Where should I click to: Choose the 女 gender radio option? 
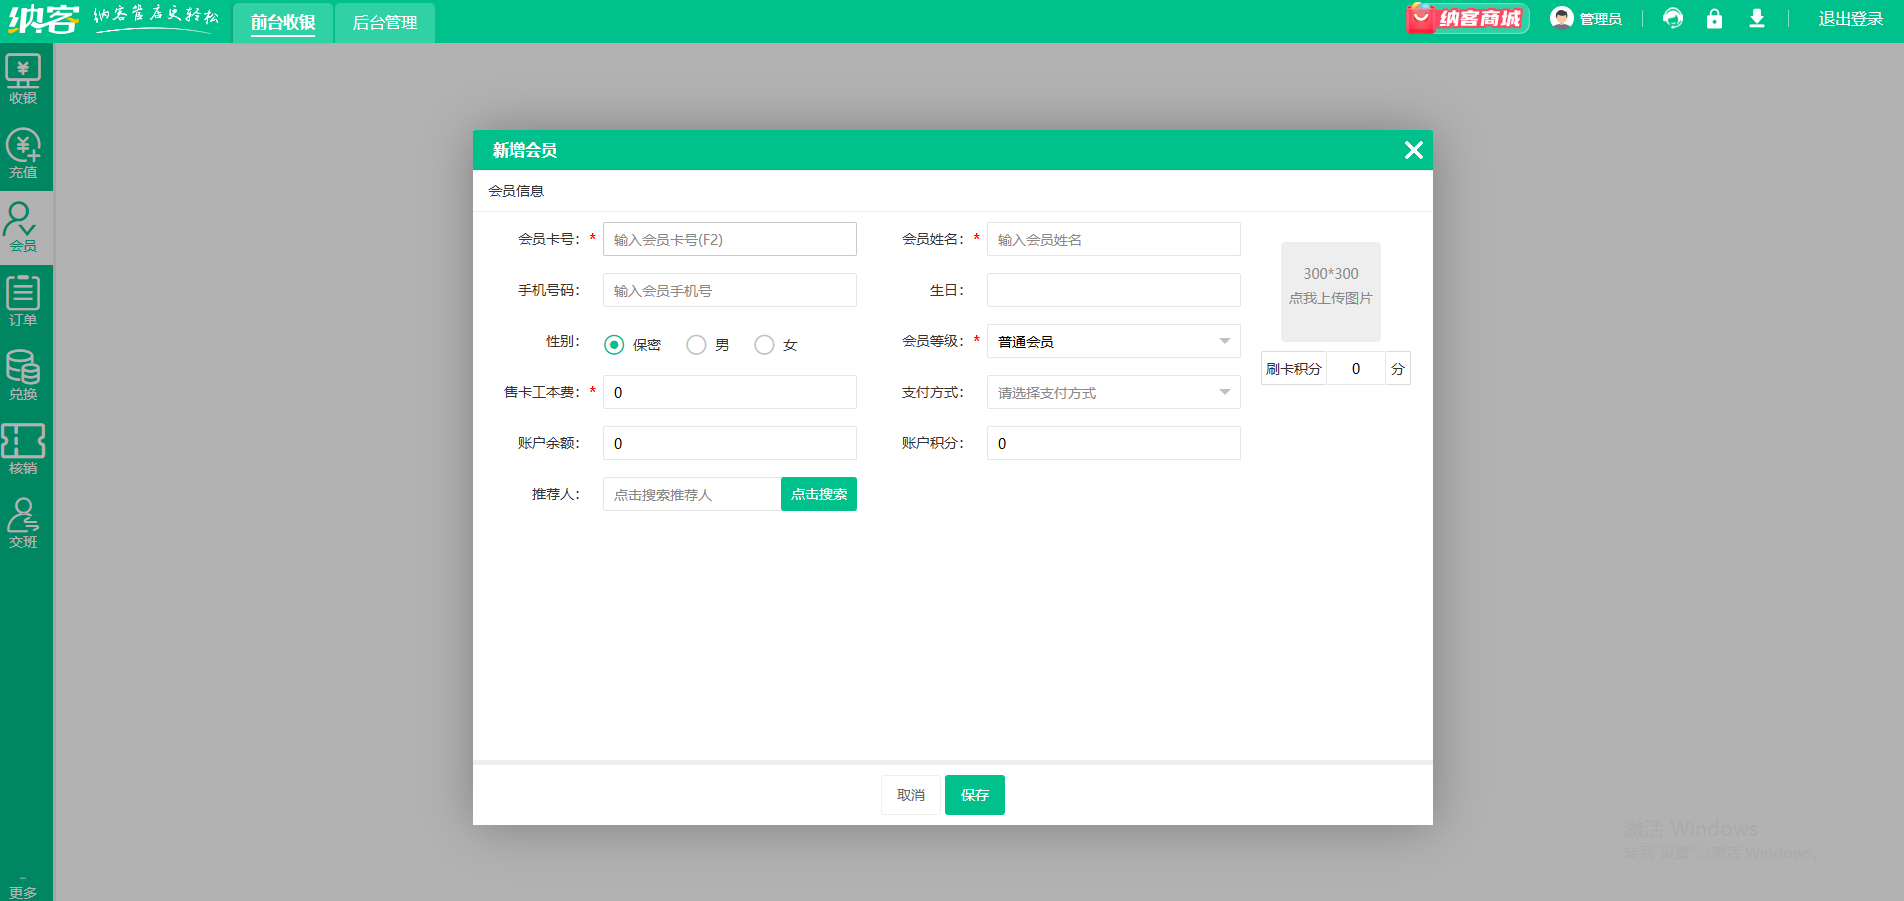point(764,345)
